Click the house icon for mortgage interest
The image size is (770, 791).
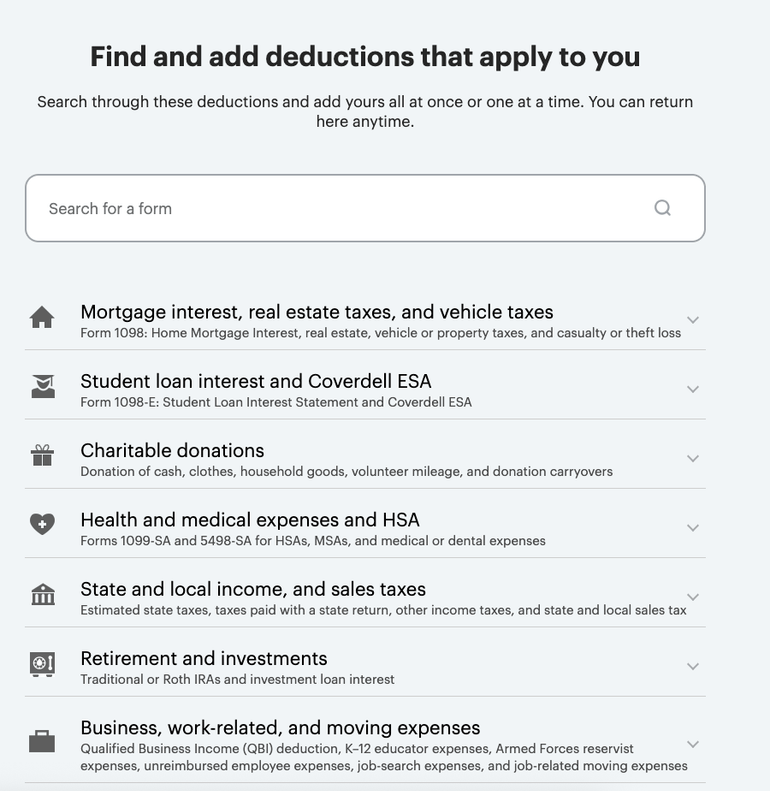pyautogui.click(x=42, y=318)
